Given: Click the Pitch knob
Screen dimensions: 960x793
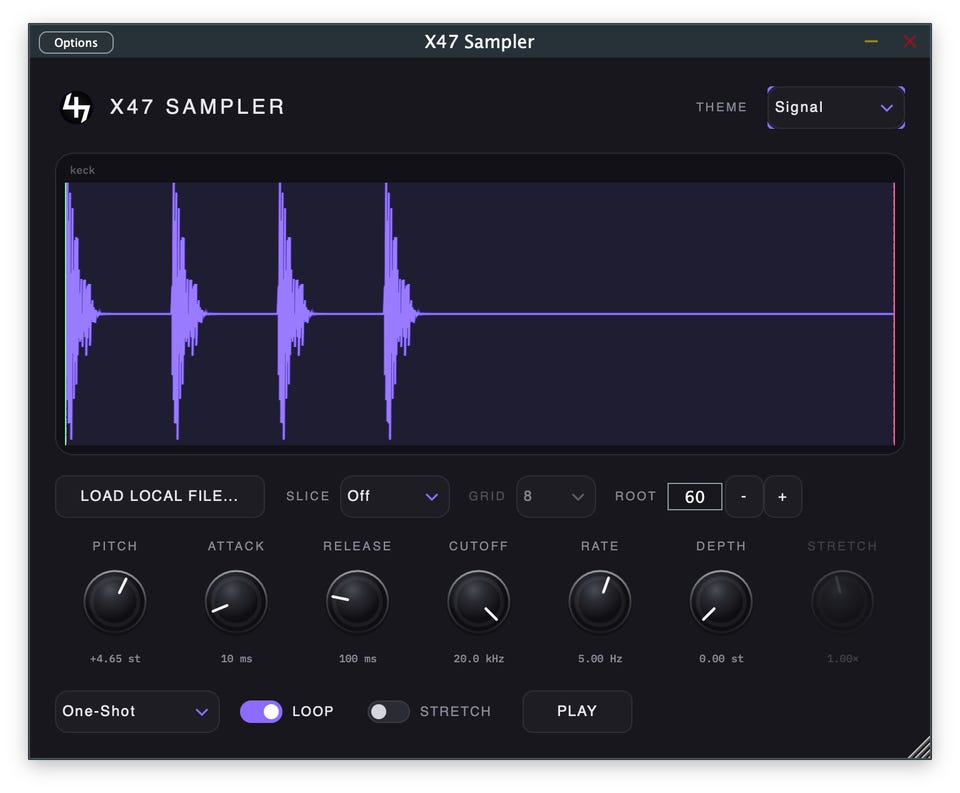Looking at the screenshot, I should coord(115,601).
